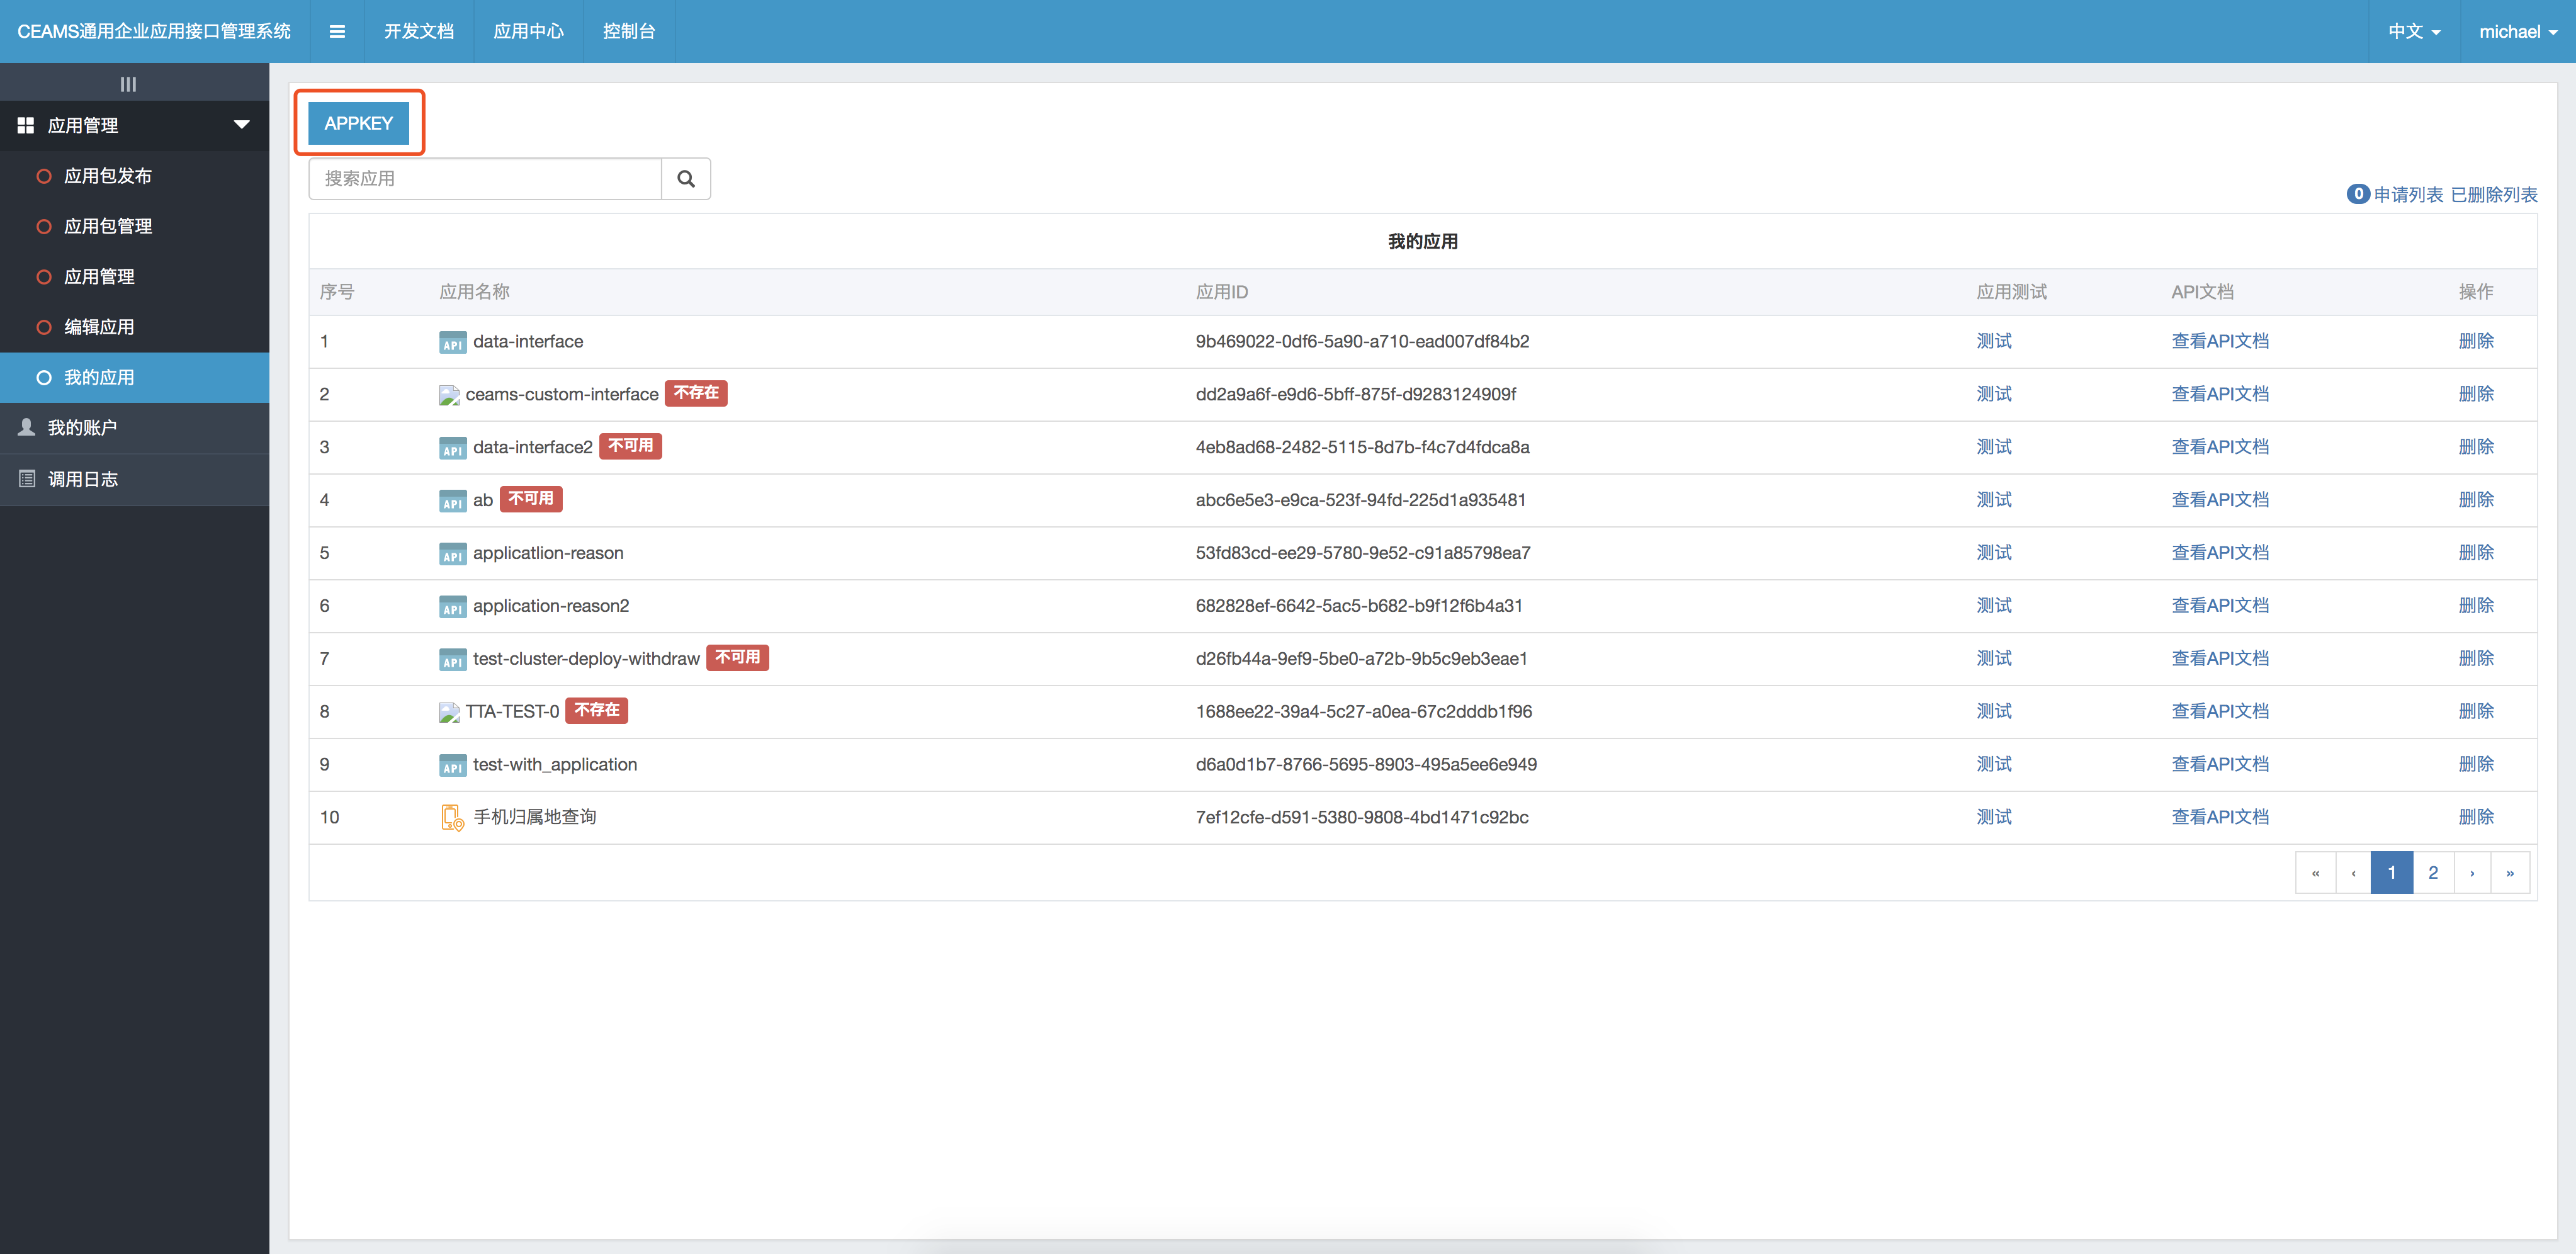This screenshot has height=1254, width=2576.
Task: Click pagination page 1
Action: point(2392,872)
